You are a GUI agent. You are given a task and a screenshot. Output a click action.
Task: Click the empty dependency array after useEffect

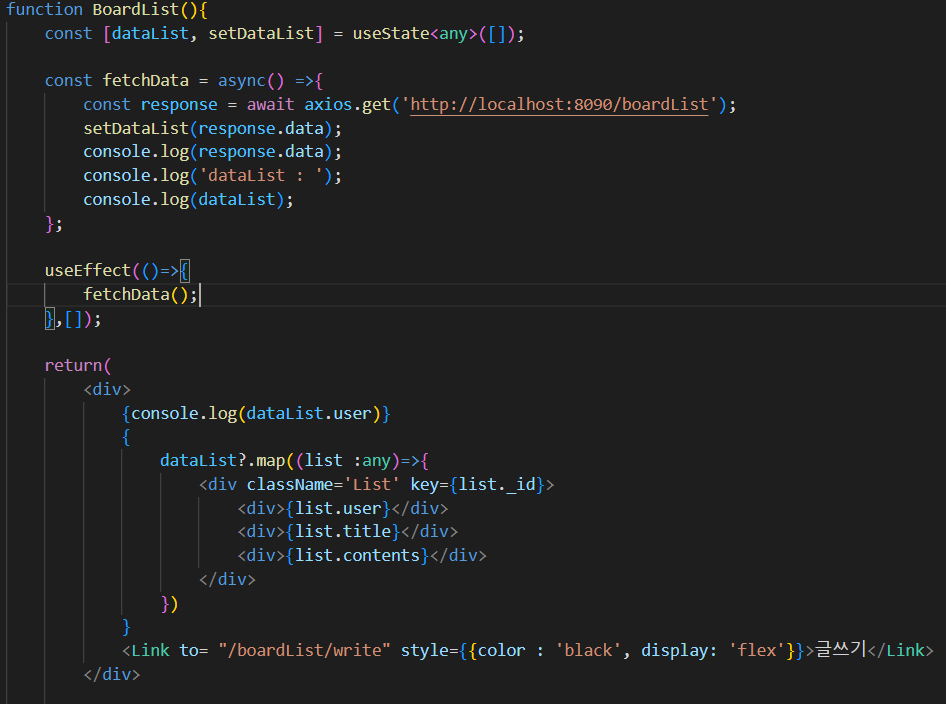click(x=73, y=319)
